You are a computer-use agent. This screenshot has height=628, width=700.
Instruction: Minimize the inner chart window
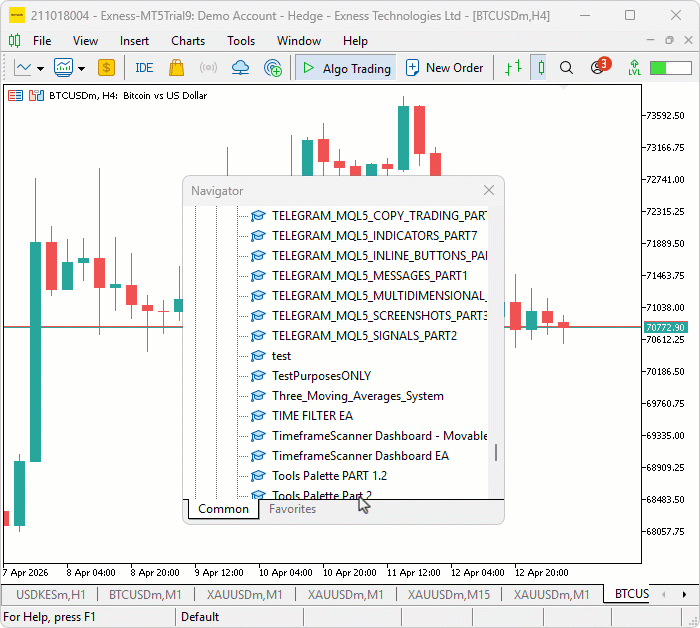coord(650,40)
